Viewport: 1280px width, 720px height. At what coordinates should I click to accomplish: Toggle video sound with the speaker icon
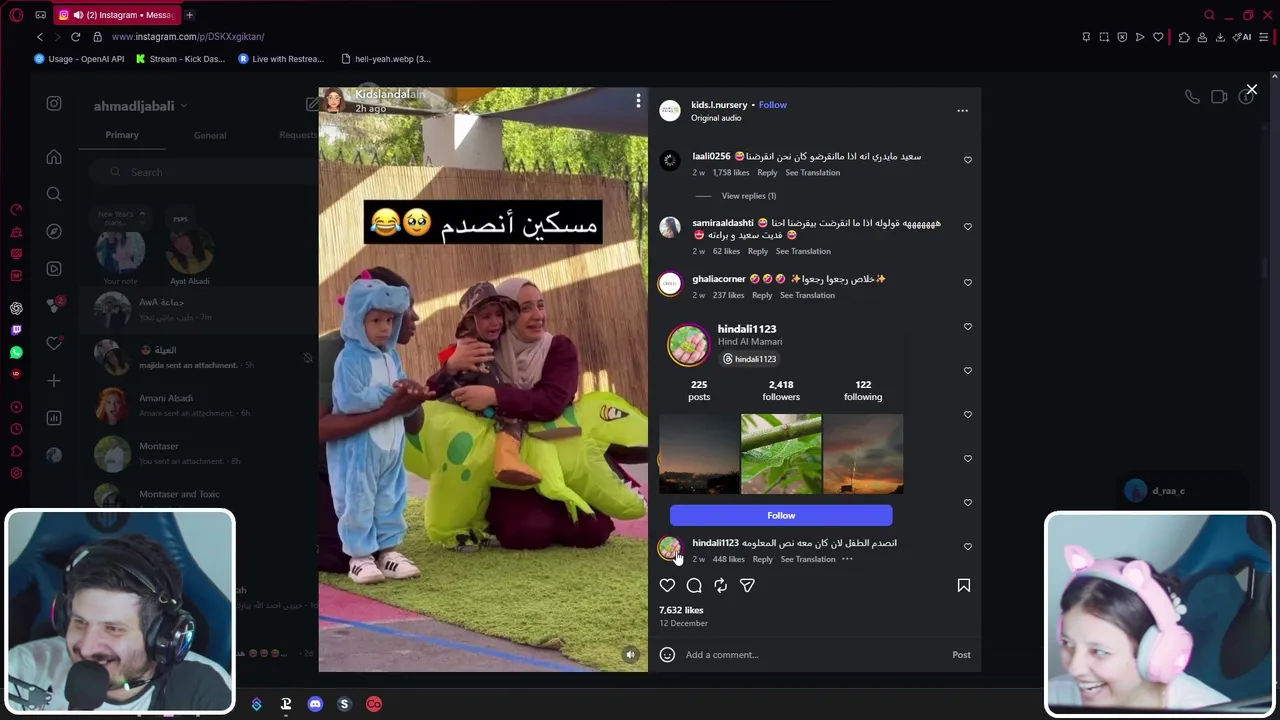(630, 655)
